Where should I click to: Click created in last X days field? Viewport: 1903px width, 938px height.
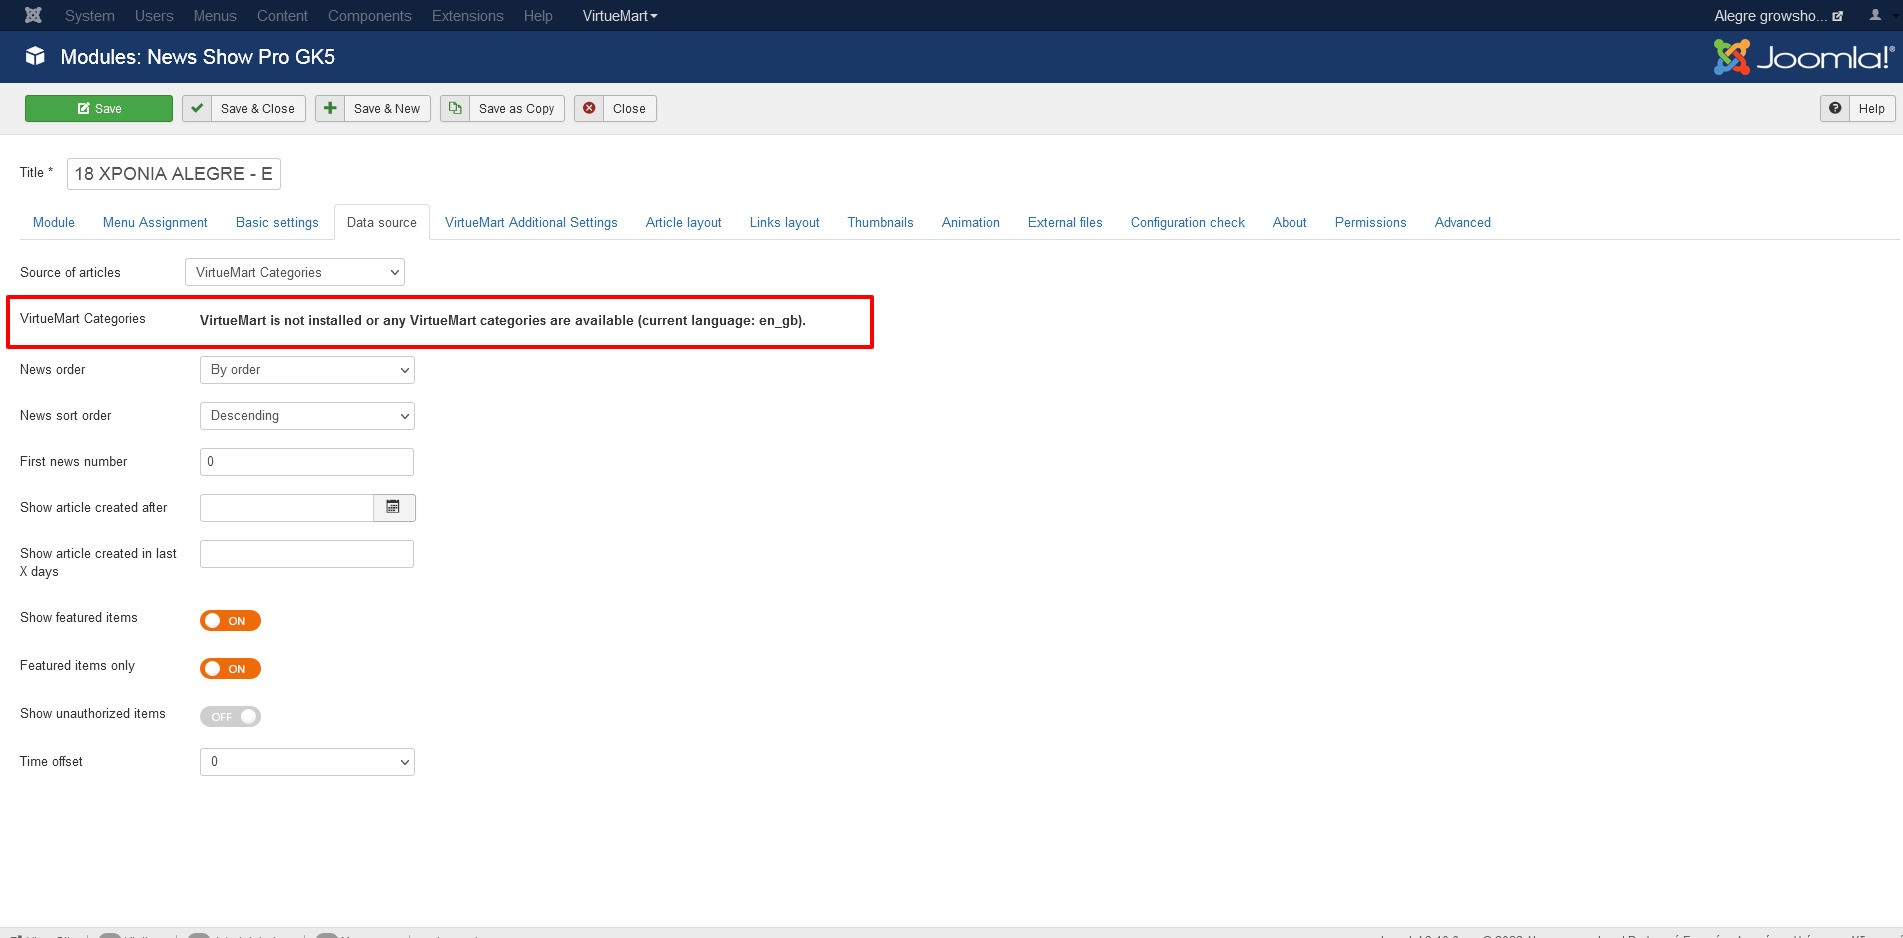pyautogui.click(x=307, y=554)
